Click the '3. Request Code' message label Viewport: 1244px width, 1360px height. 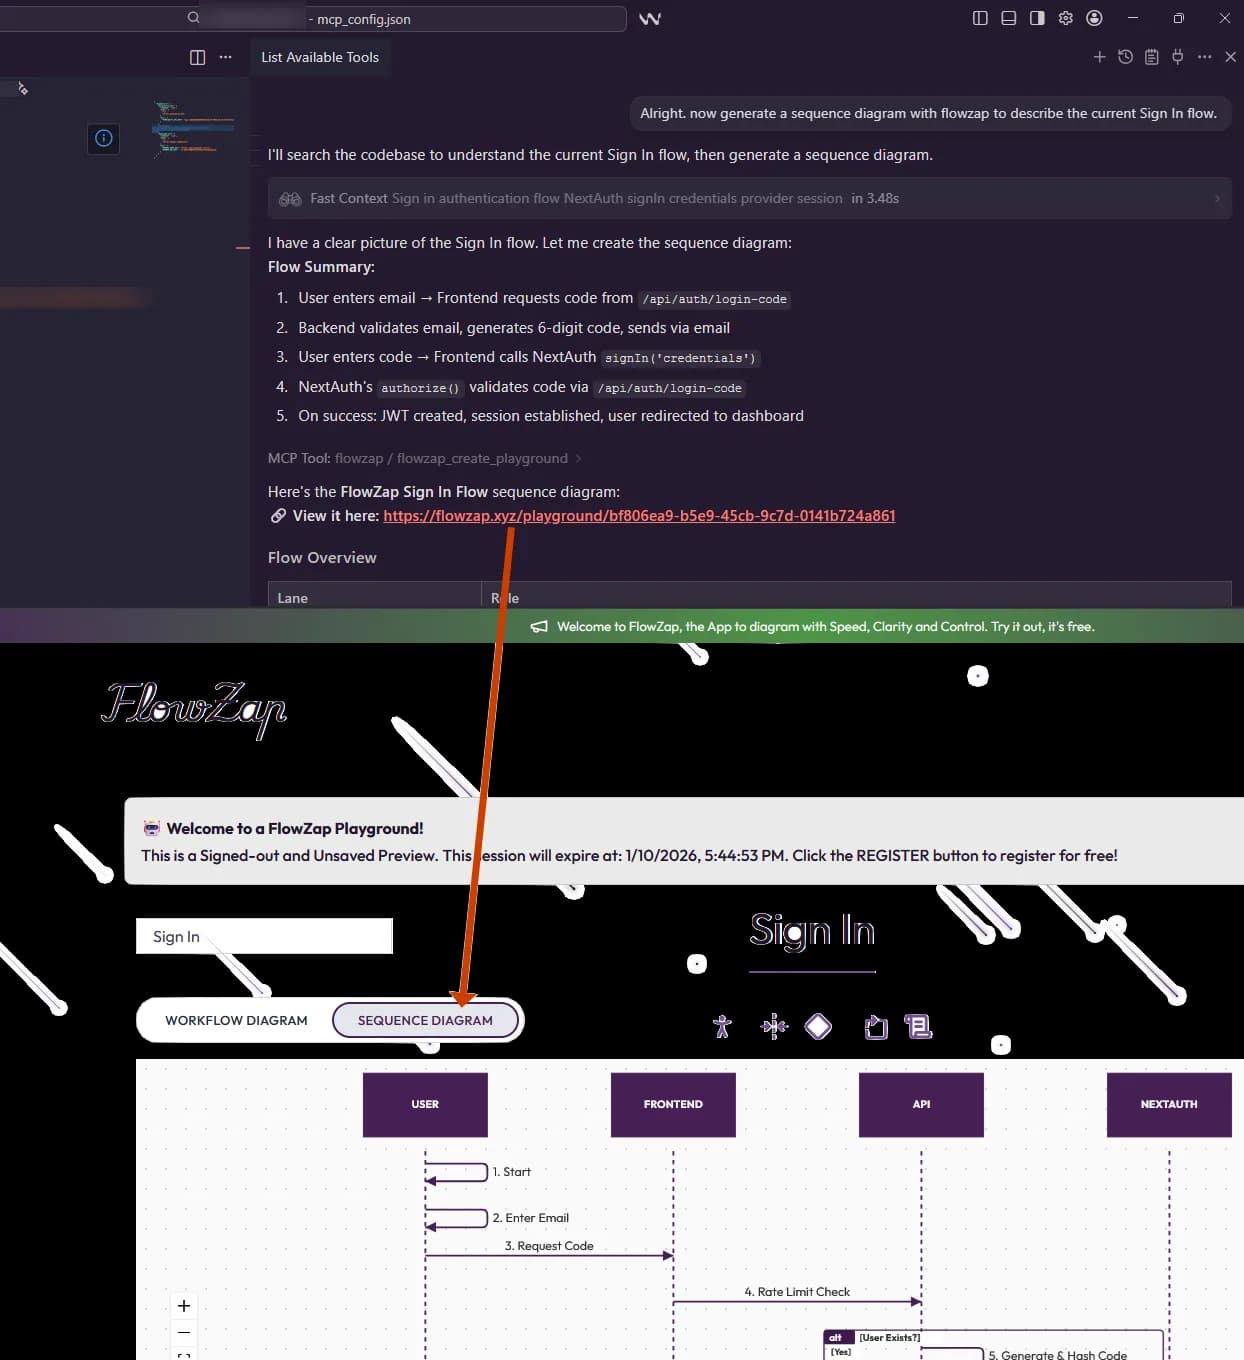[x=549, y=1246]
